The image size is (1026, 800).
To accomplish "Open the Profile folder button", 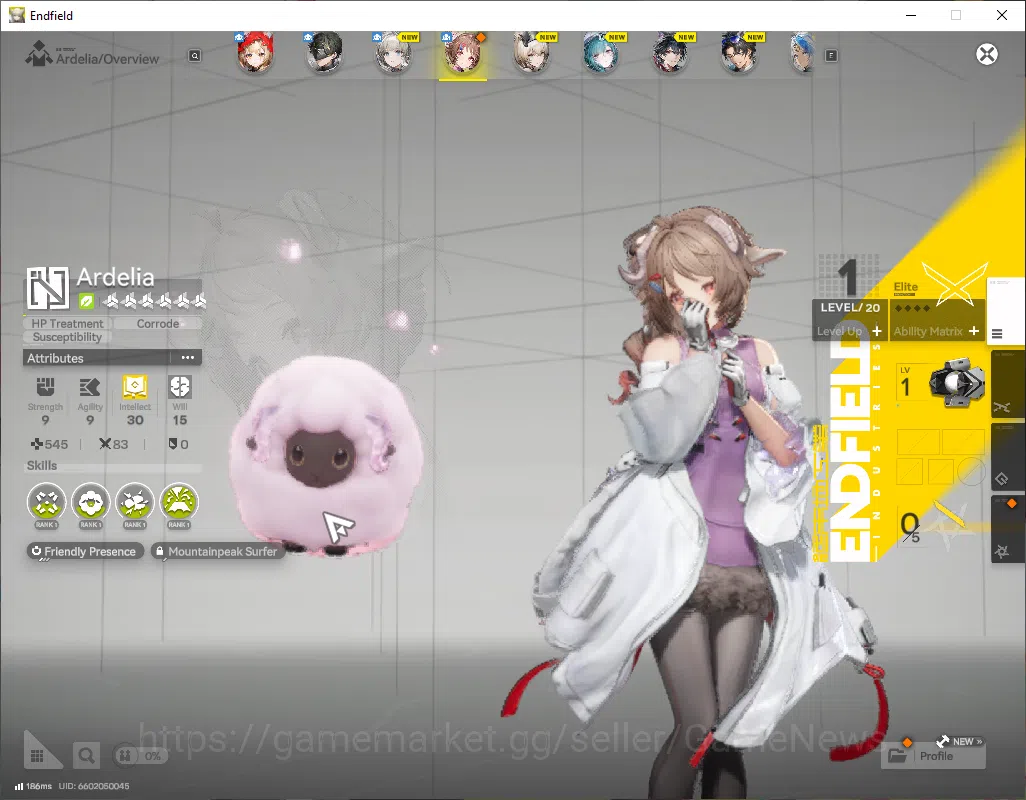I will pos(933,756).
